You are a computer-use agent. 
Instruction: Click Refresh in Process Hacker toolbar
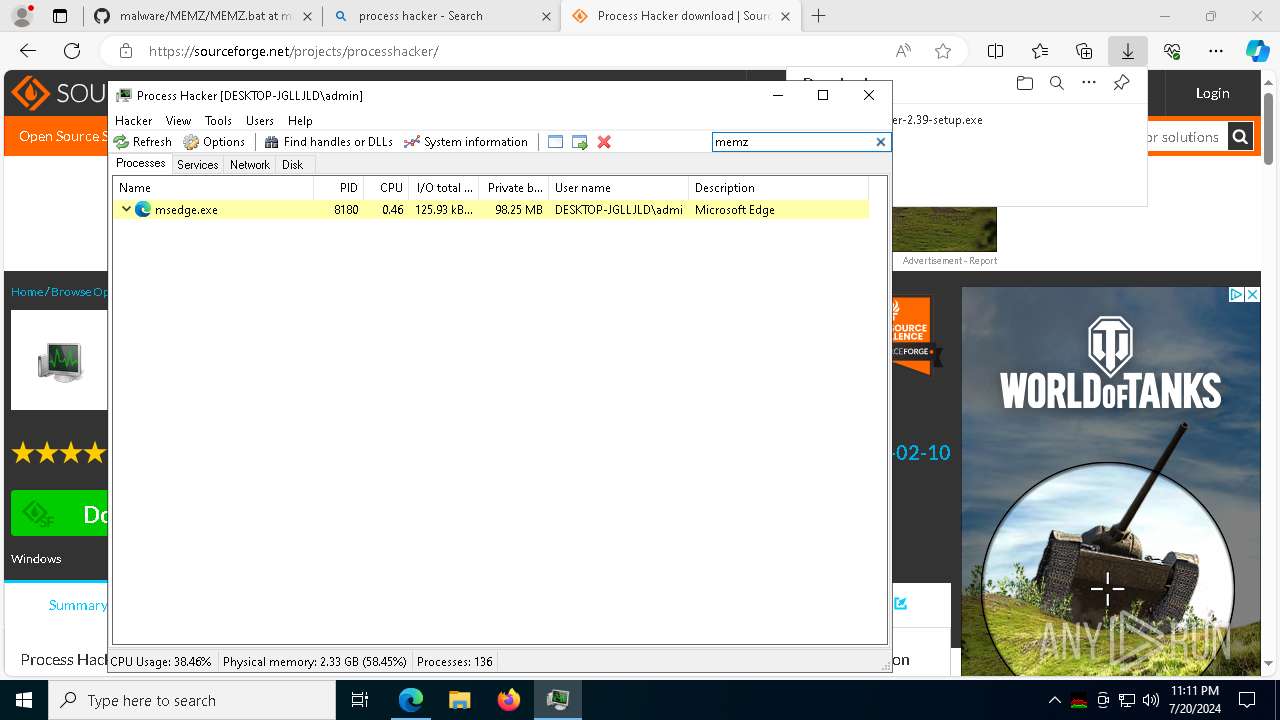tap(142, 142)
